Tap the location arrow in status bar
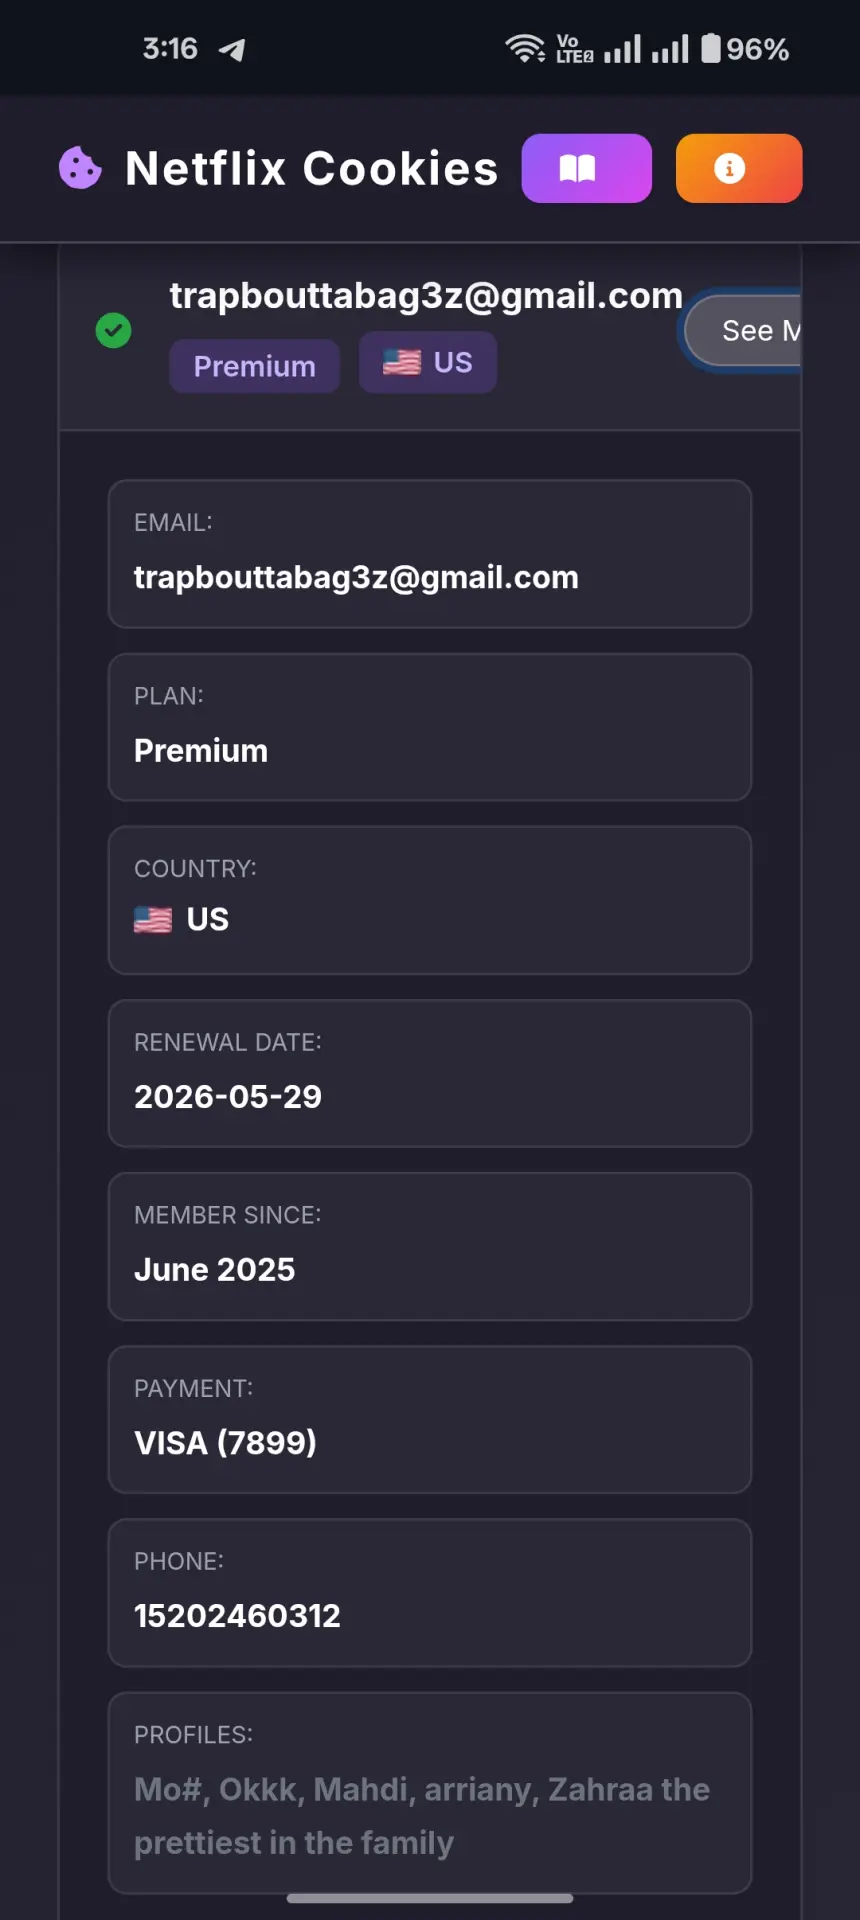The image size is (860, 1920). pyautogui.click(x=232, y=49)
